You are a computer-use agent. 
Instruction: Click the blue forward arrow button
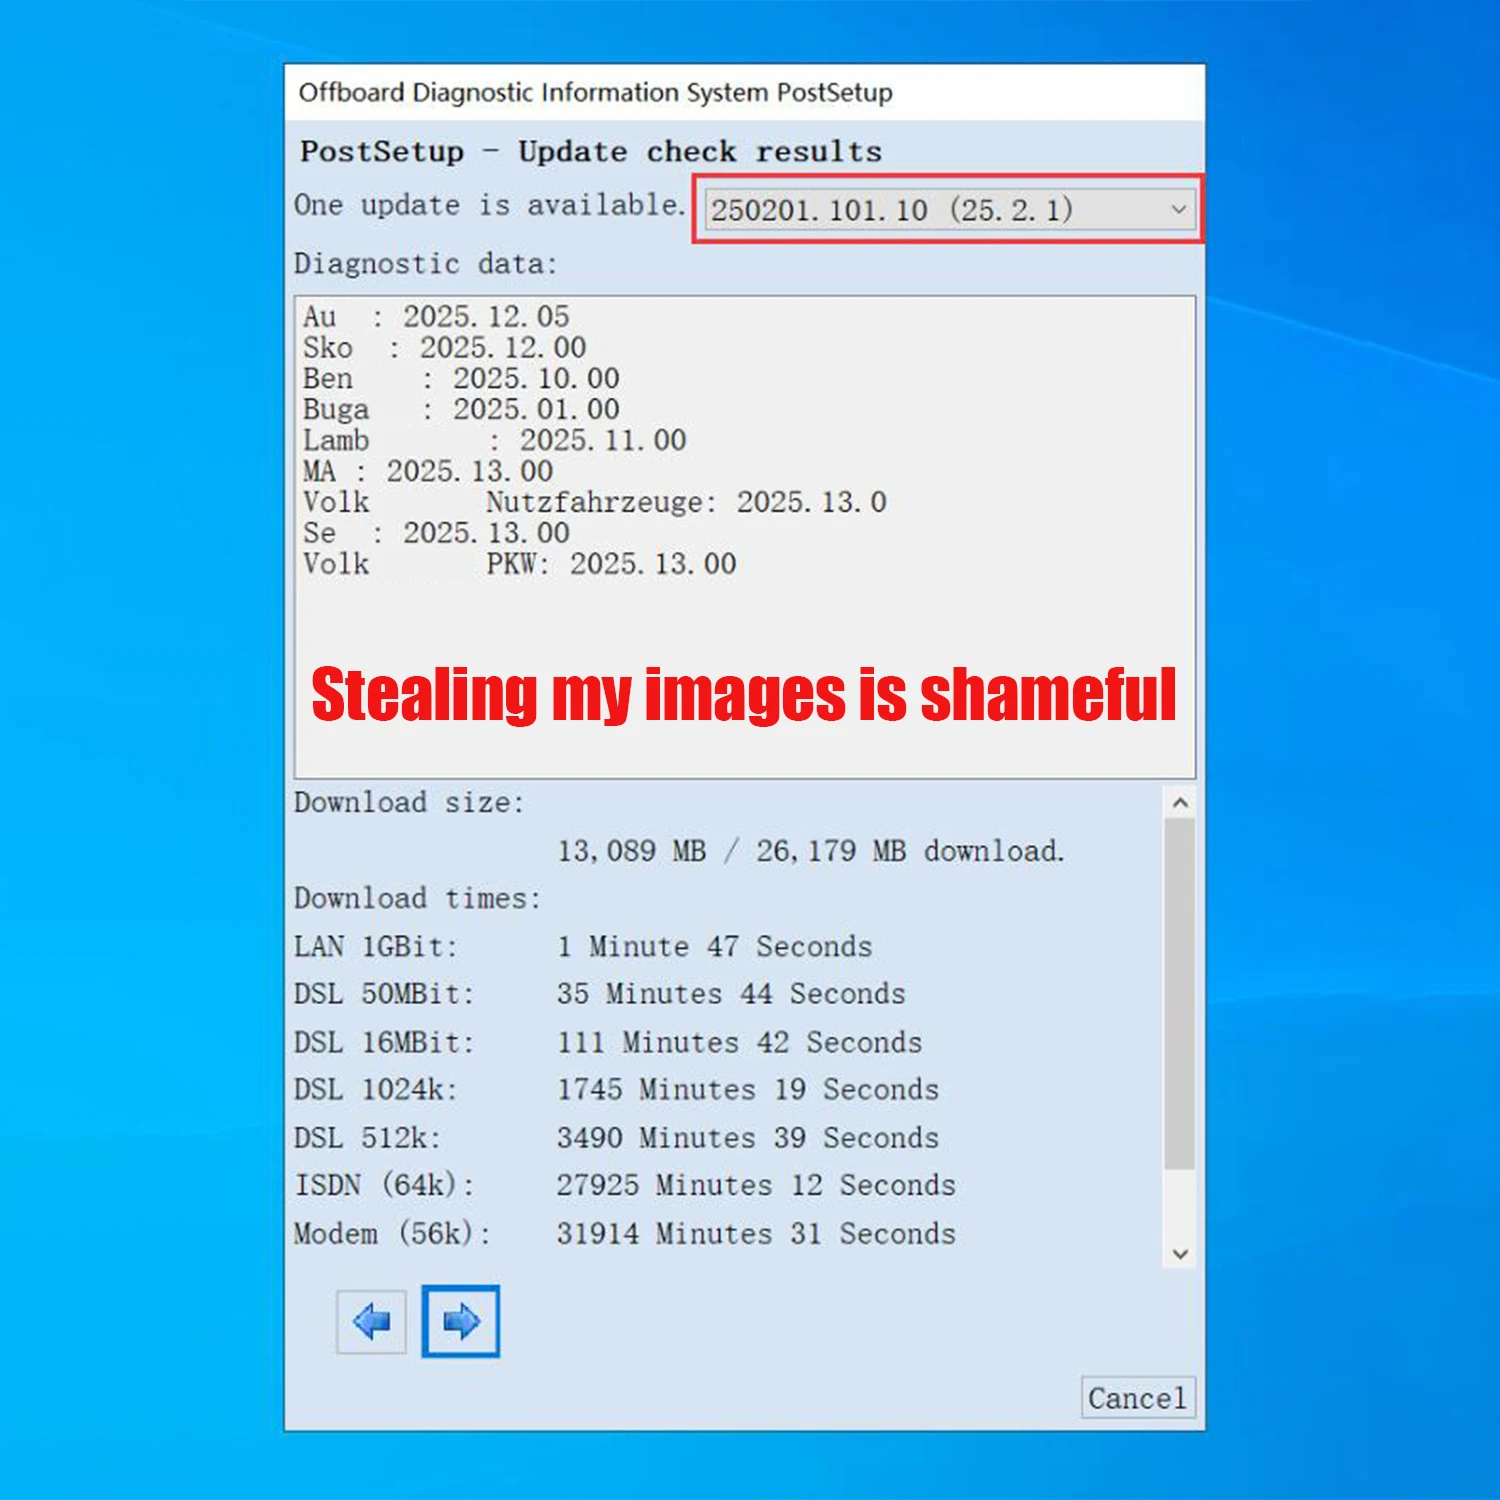tap(460, 1321)
